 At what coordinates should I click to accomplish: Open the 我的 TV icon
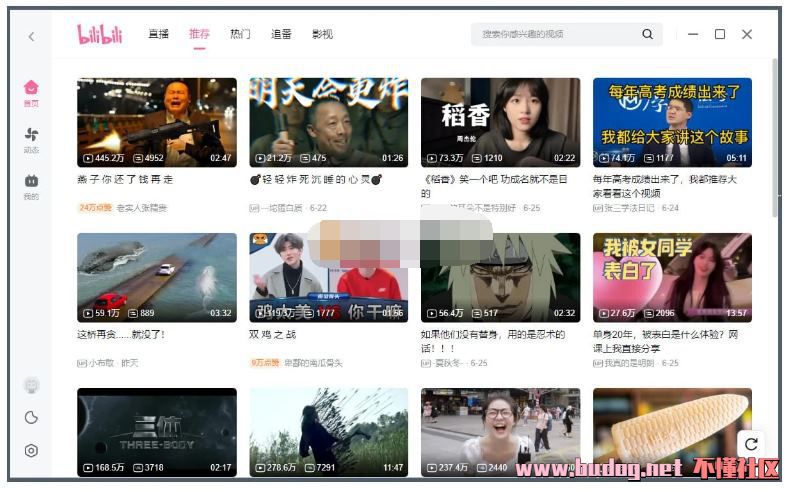(31, 185)
